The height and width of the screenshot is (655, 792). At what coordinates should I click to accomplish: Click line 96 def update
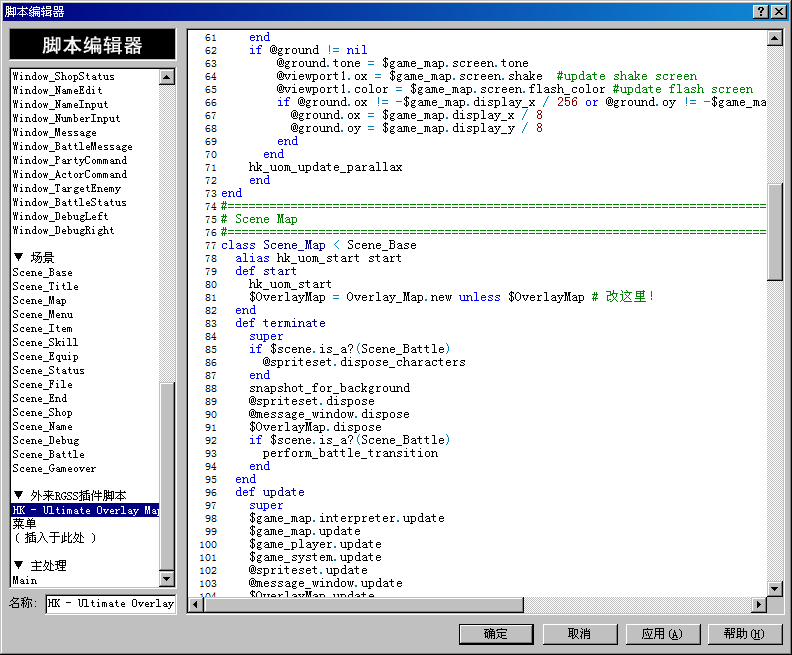tap(270, 492)
